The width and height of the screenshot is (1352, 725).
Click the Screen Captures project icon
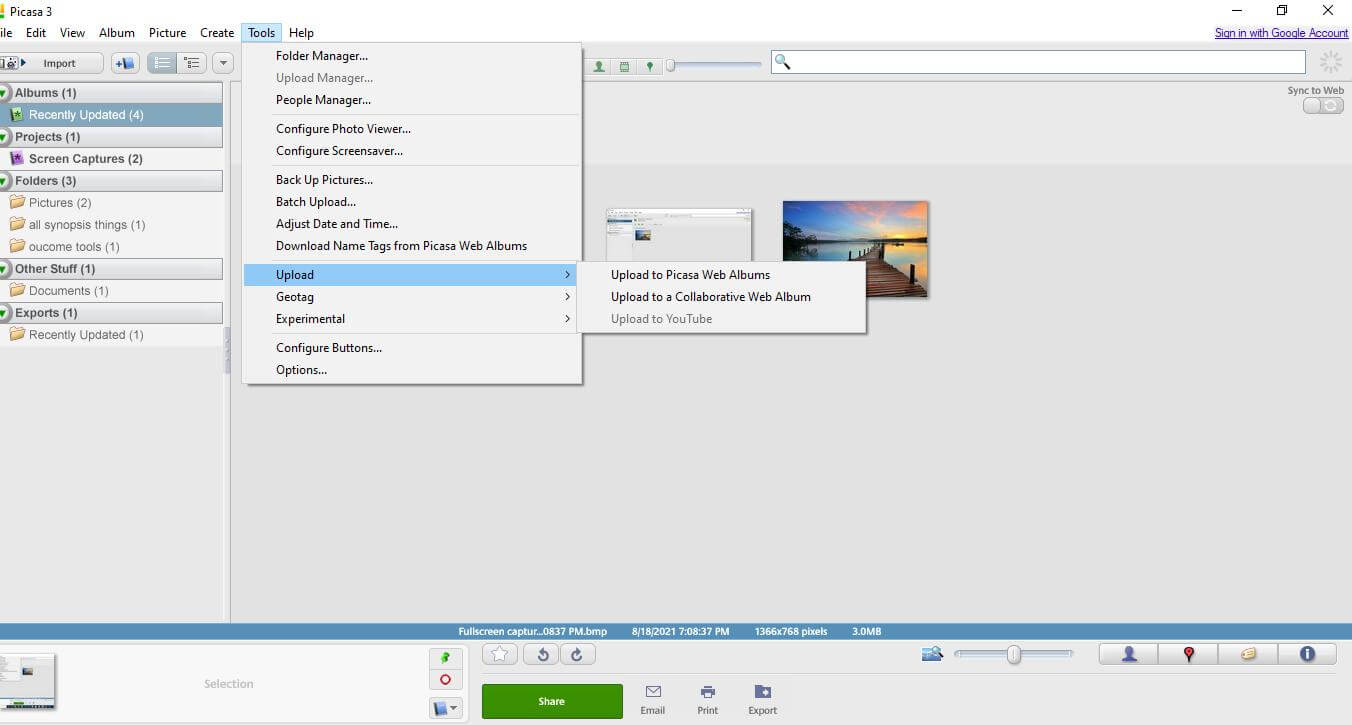[x=17, y=158]
